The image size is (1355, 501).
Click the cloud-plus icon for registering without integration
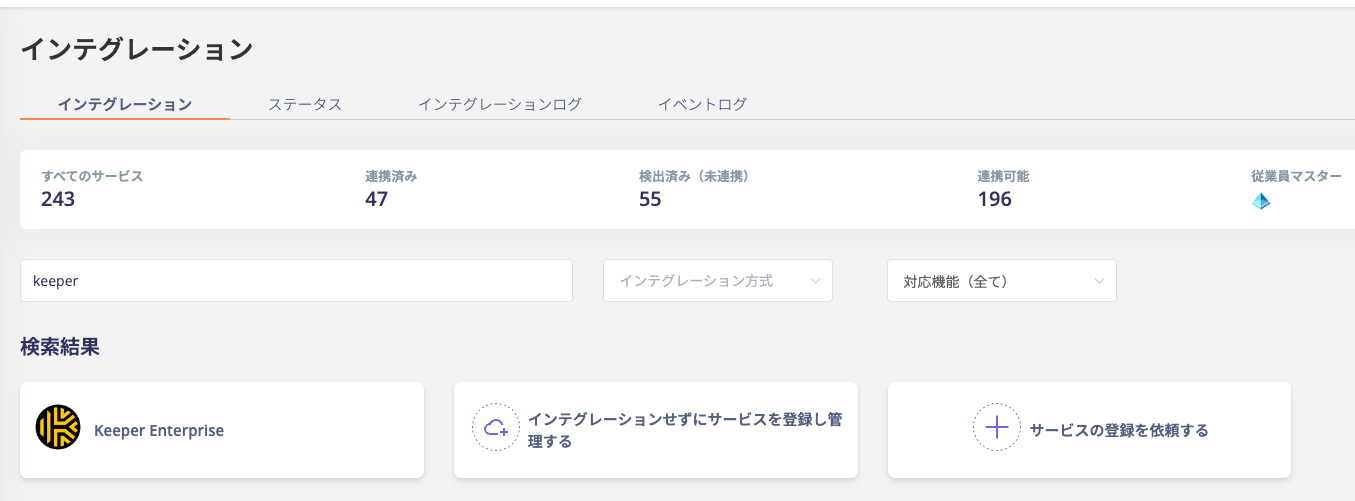[496, 428]
